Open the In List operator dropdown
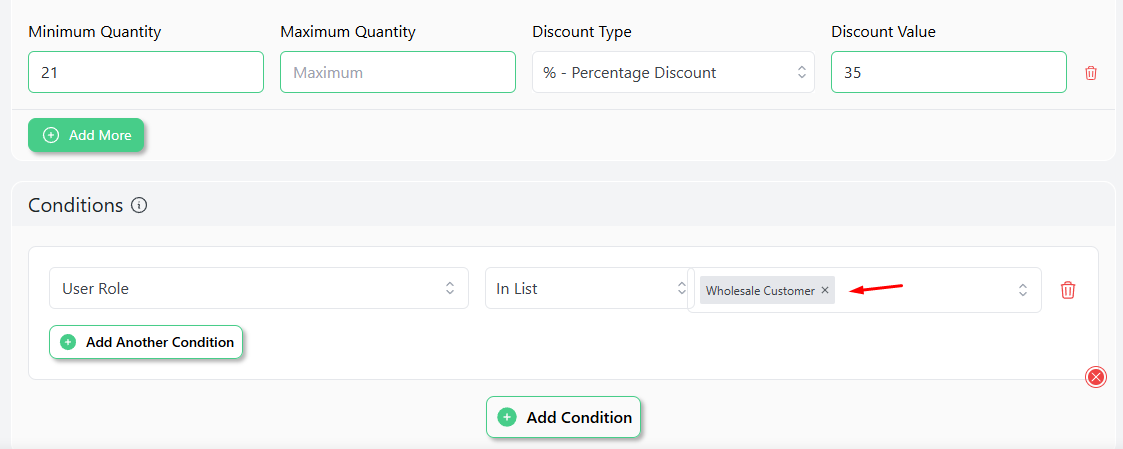This screenshot has width=1123, height=449. coord(586,288)
